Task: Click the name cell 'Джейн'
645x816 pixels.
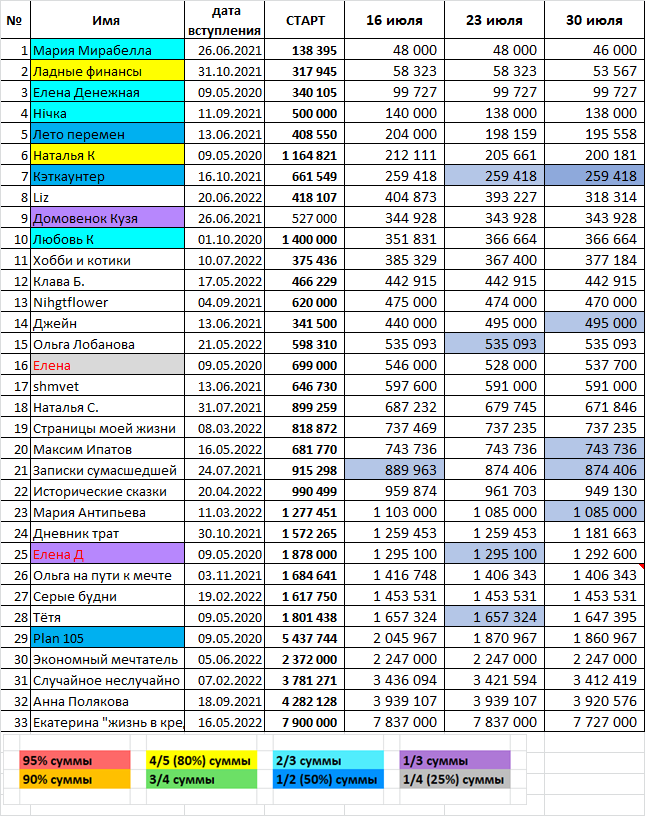Action: point(107,323)
